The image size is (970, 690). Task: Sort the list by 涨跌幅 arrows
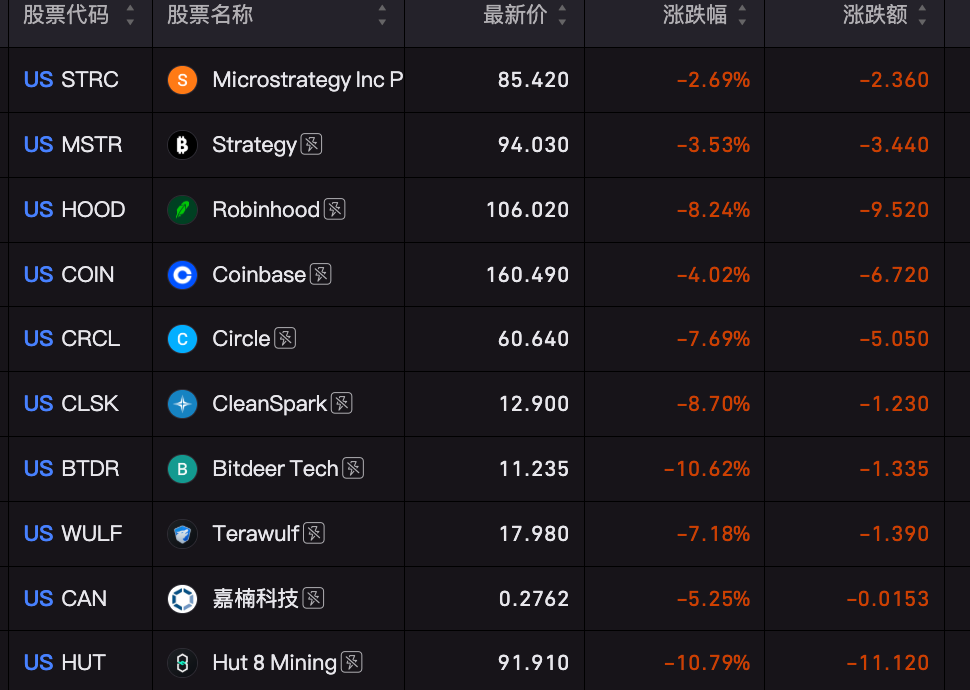click(742, 15)
